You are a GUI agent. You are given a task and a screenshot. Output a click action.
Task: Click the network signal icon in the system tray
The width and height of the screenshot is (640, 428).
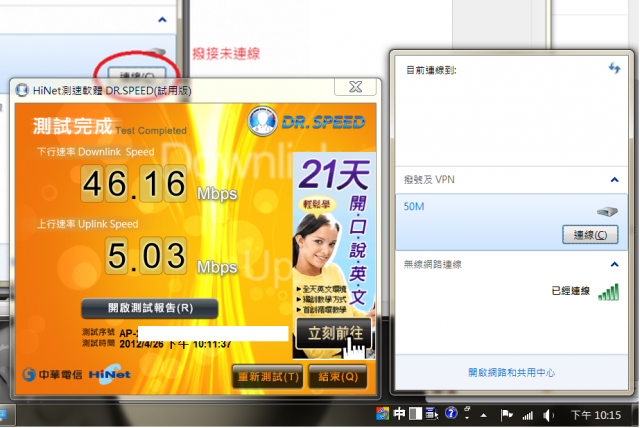[528, 416]
